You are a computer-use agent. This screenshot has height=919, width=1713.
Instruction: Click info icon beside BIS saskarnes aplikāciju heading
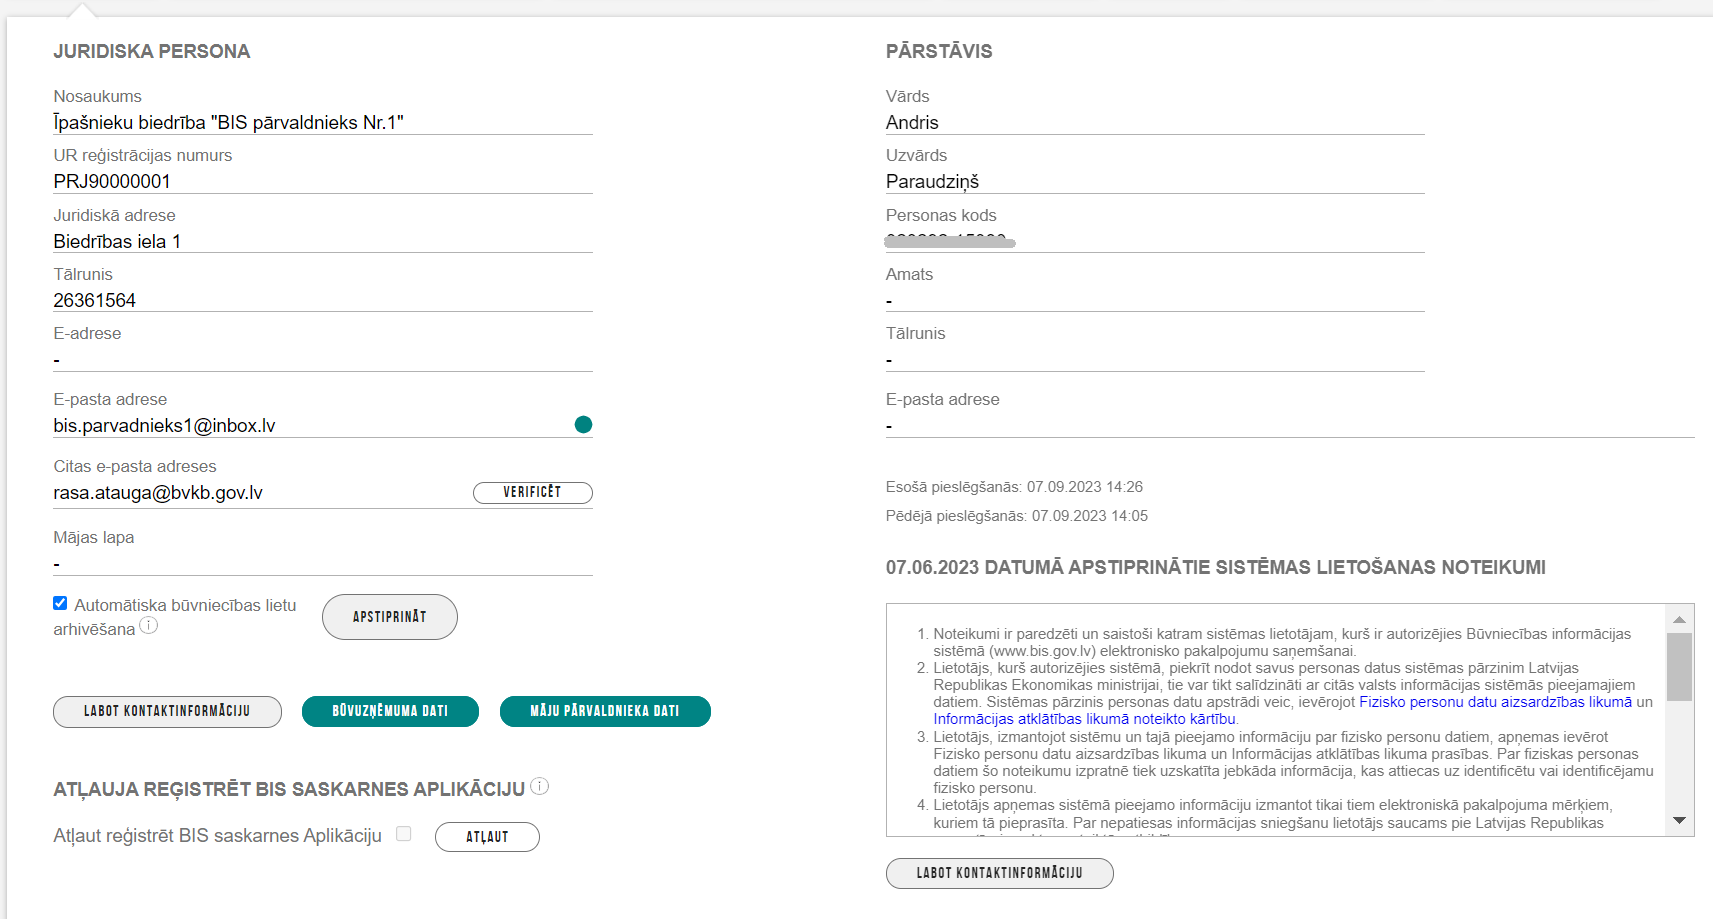coord(539,786)
